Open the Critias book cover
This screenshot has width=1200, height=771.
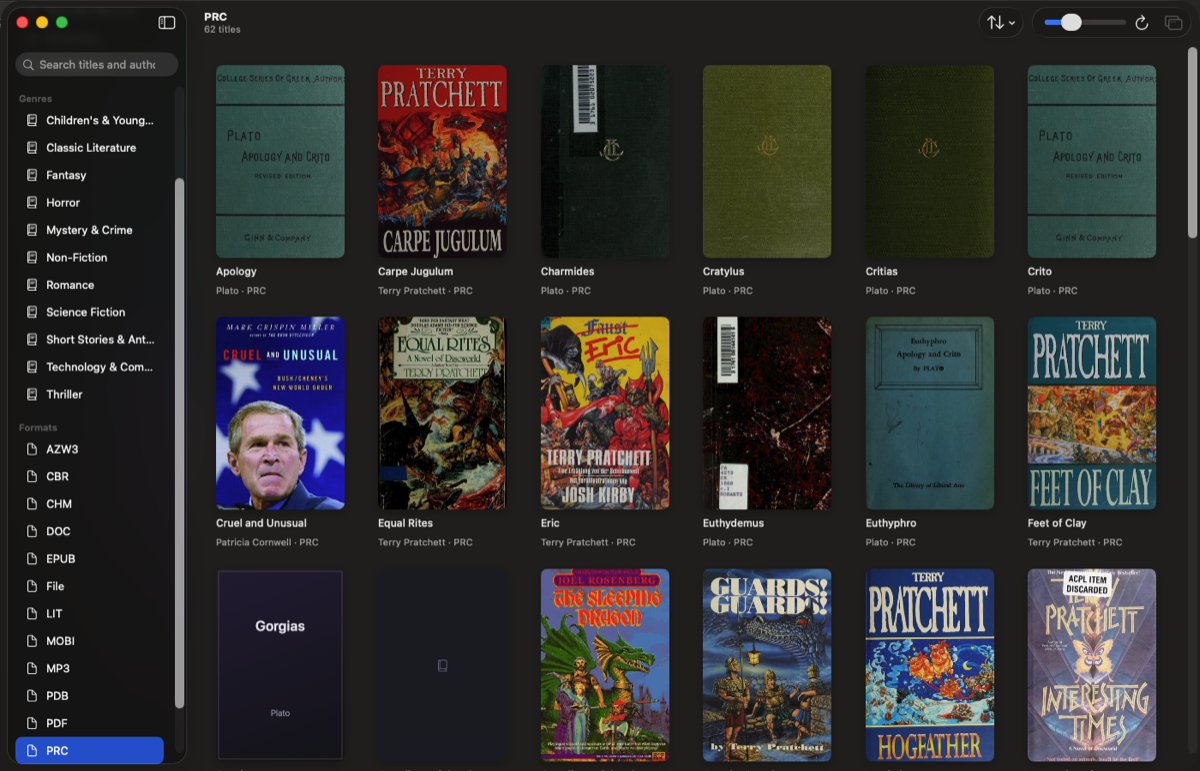coord(930,162)
